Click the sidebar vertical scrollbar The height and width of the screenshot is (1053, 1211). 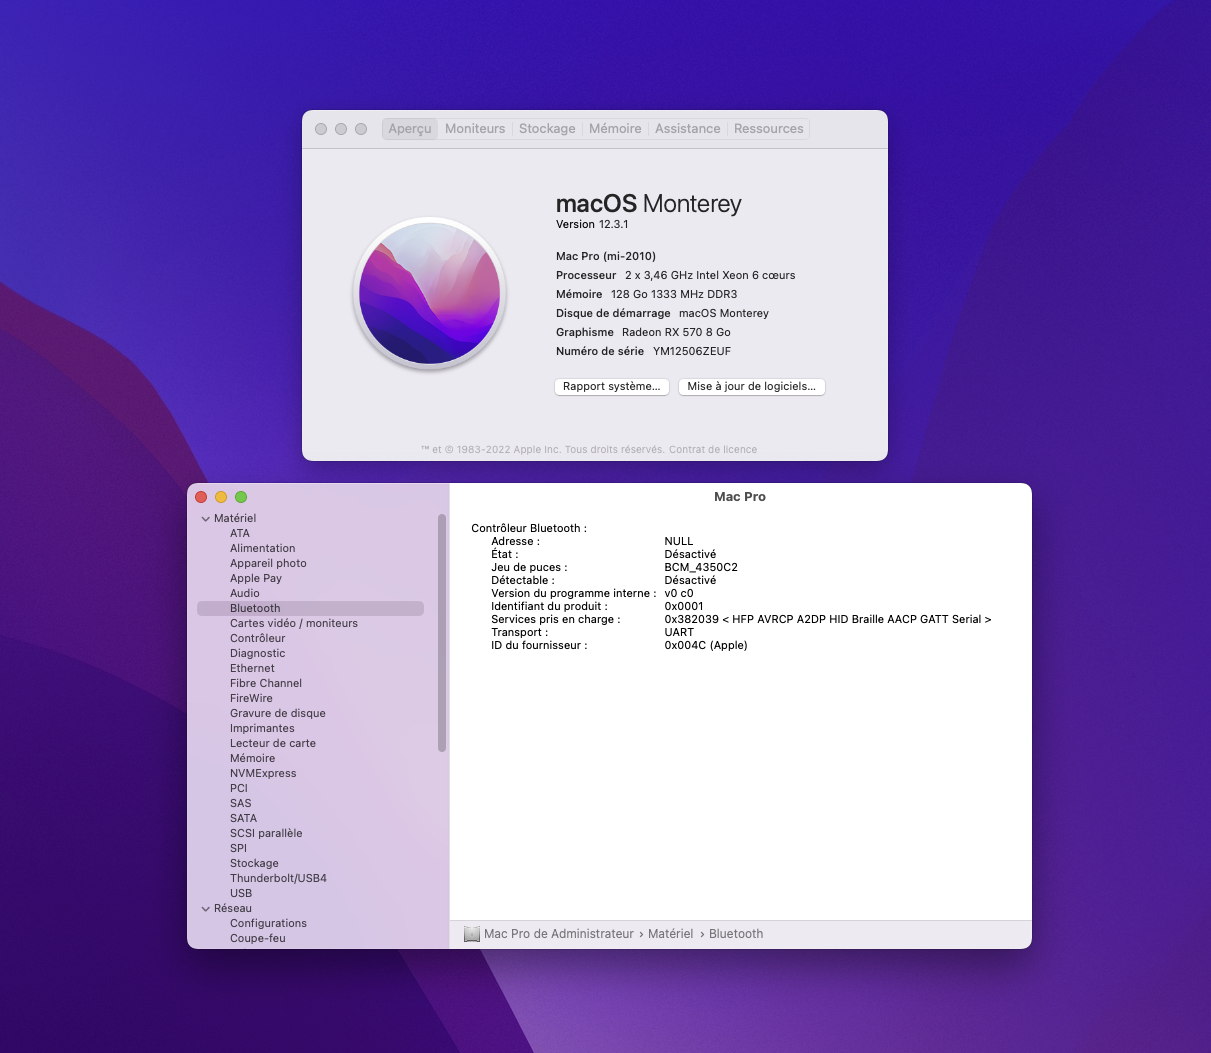[442, 632]
